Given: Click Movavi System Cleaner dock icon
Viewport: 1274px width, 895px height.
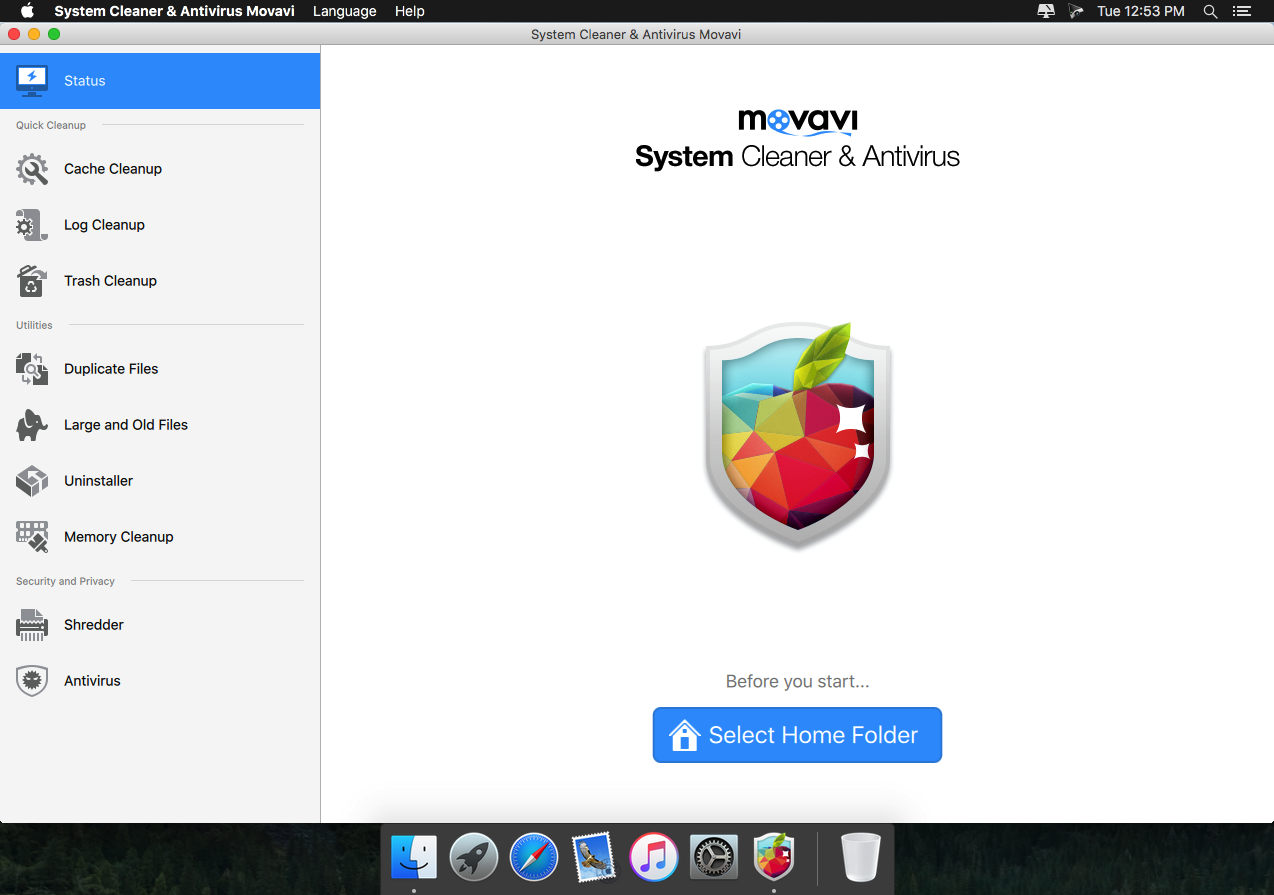Looking at the screenshot, I should click(x=774, y=857).
